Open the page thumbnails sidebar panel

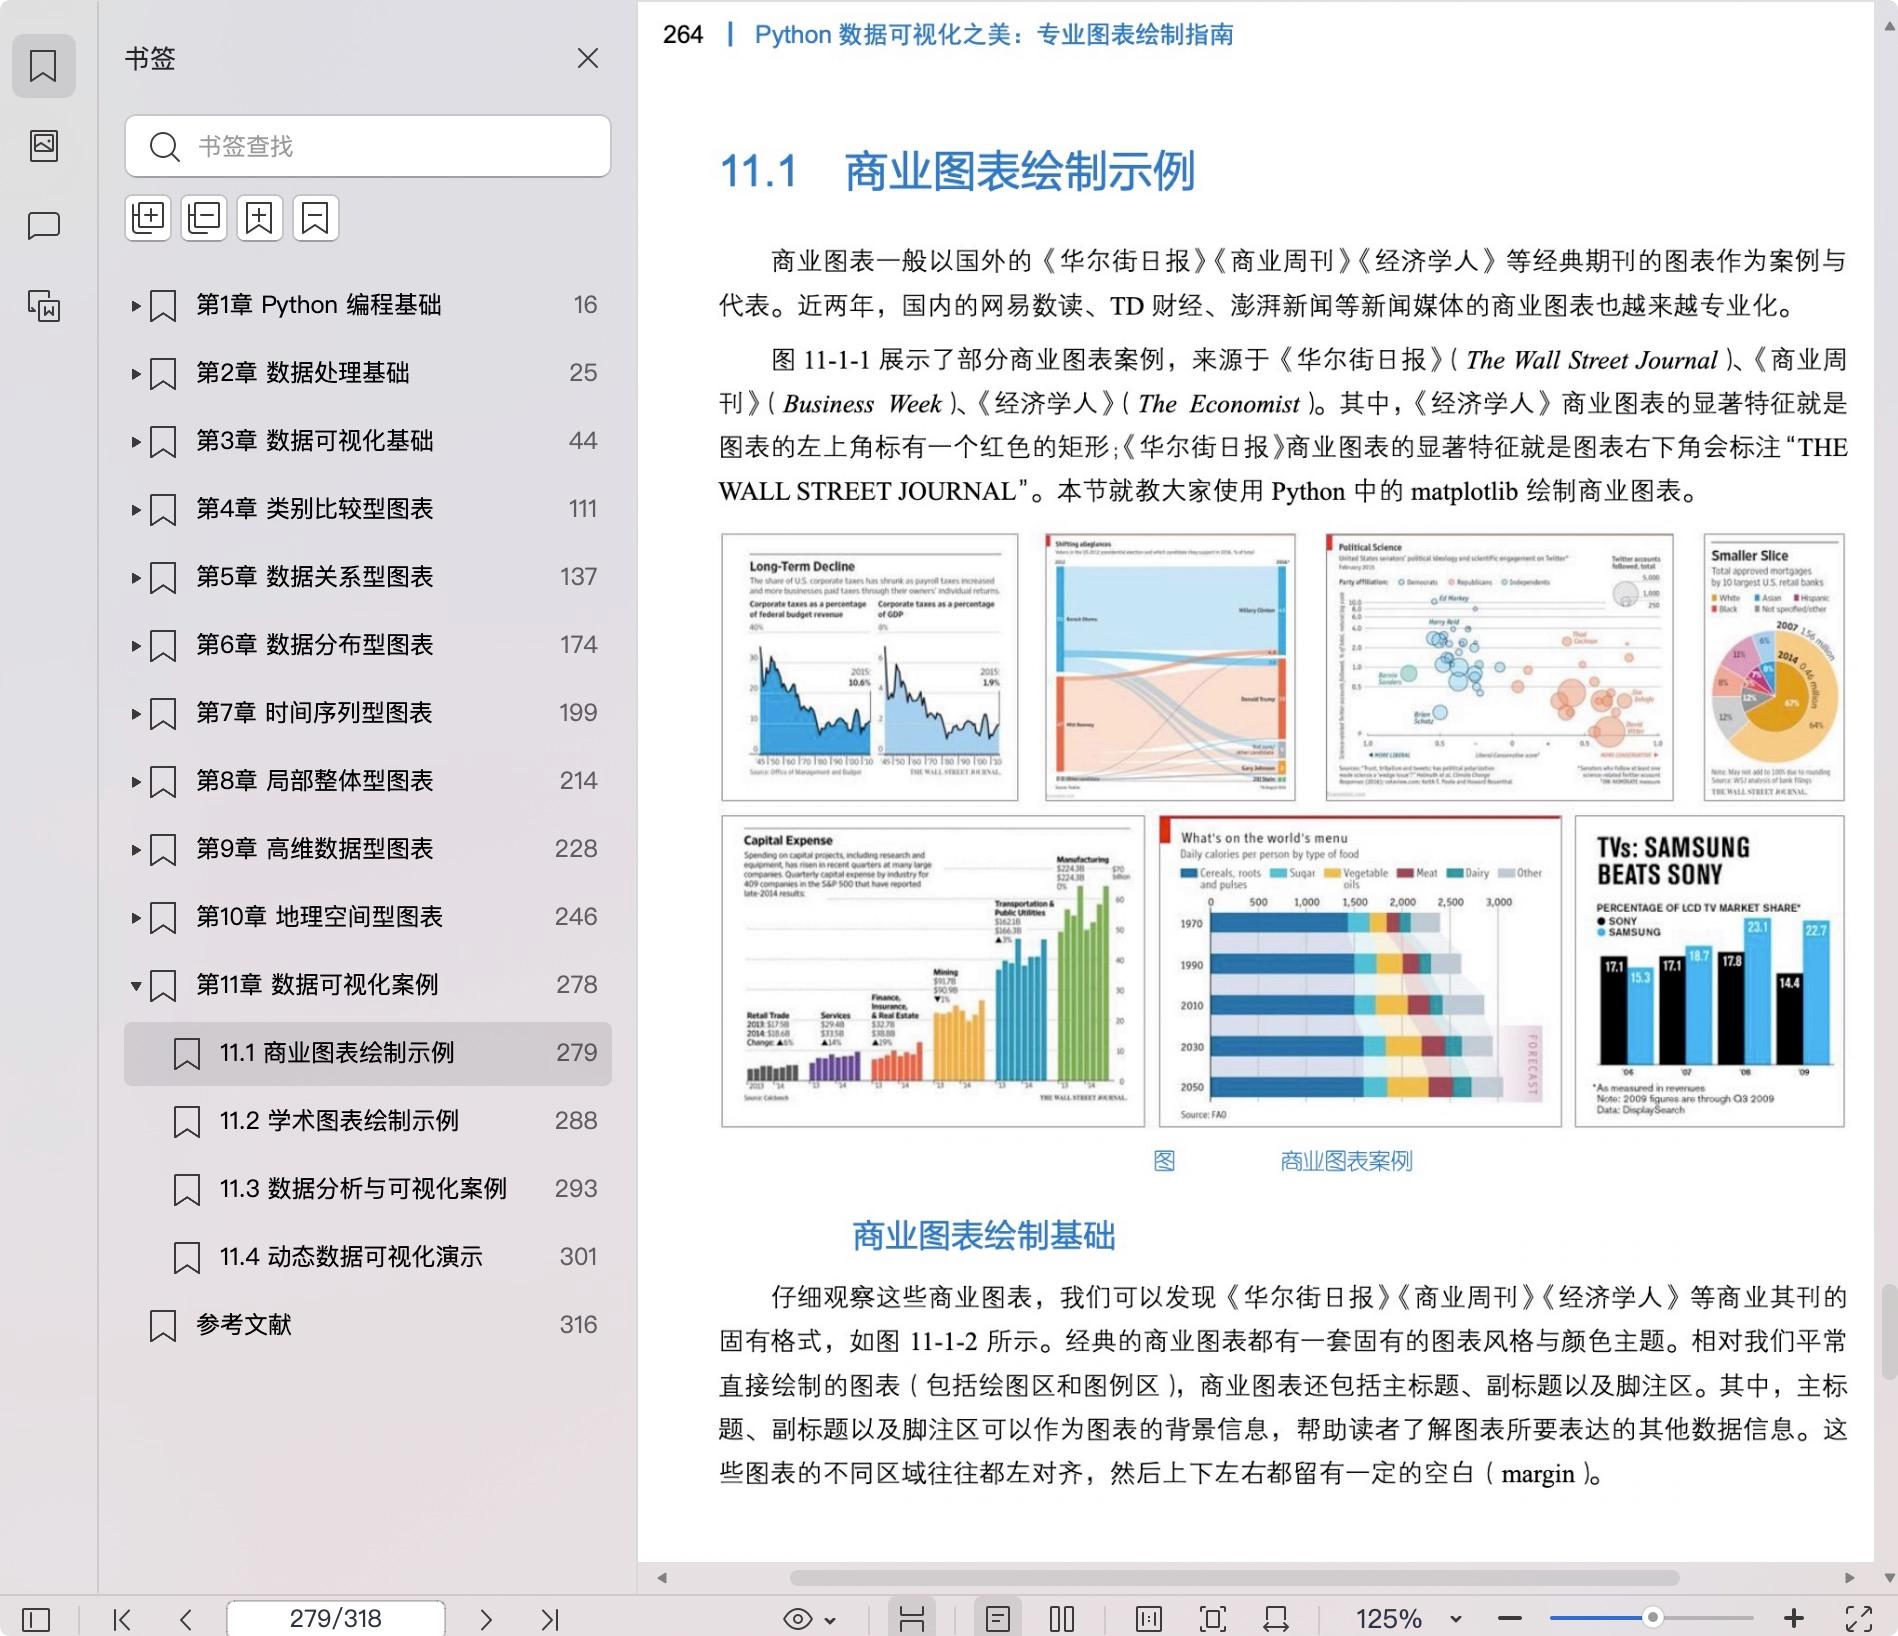[44, 146]
